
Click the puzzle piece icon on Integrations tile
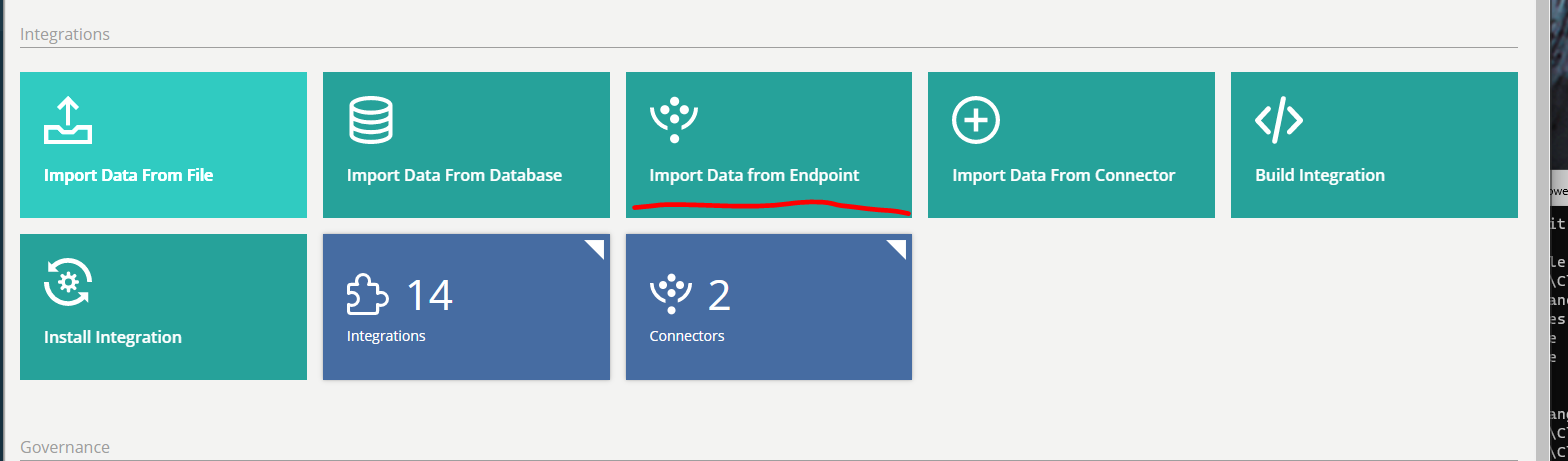tap(369, 295)
